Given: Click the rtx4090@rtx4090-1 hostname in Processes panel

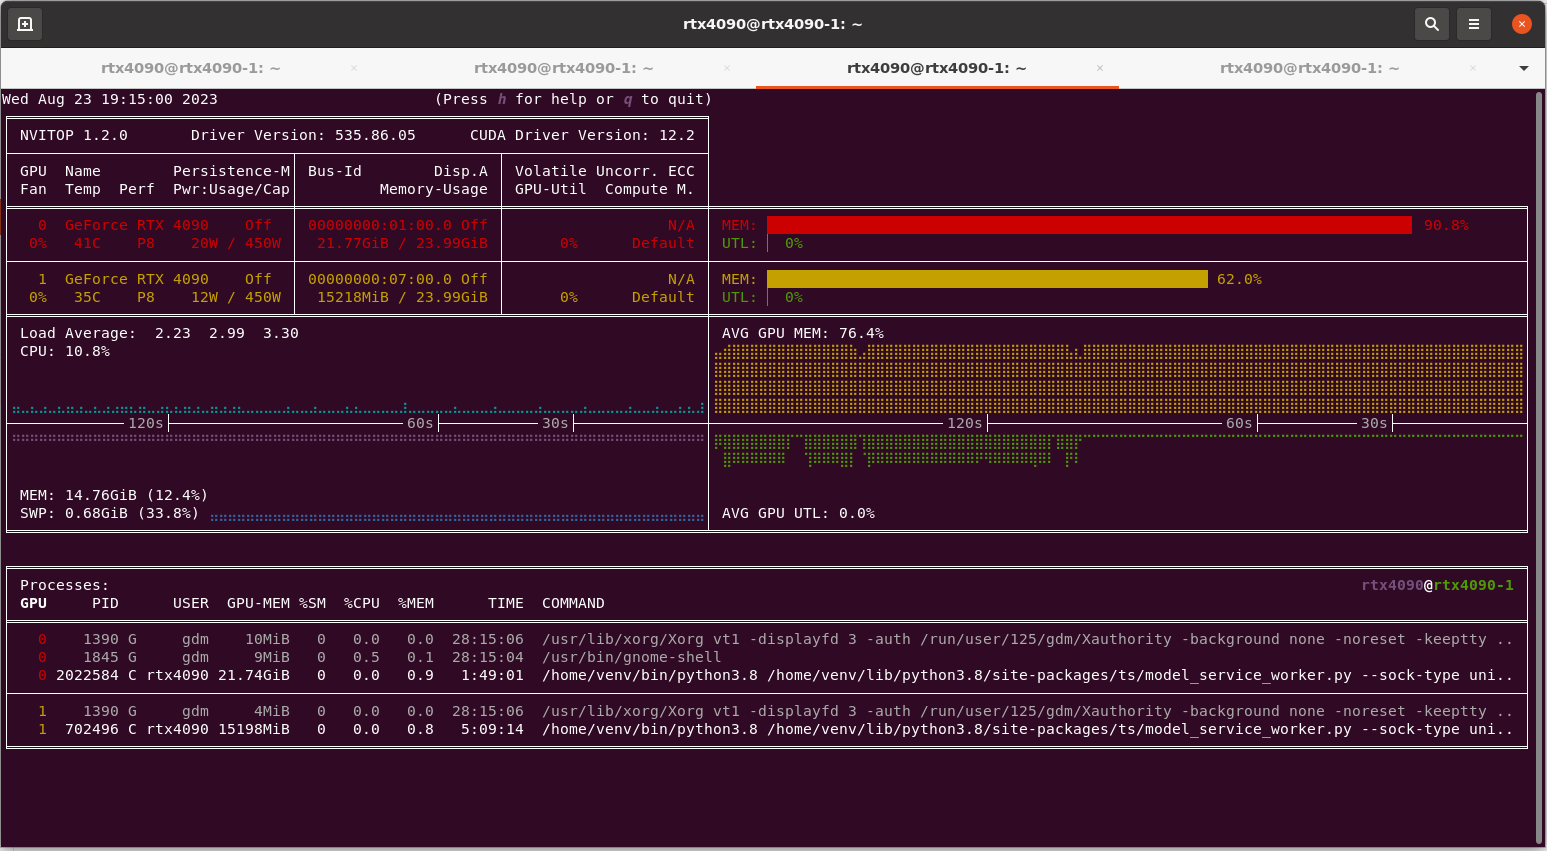Looking at the screenshot, I should tap(1437, 585).
